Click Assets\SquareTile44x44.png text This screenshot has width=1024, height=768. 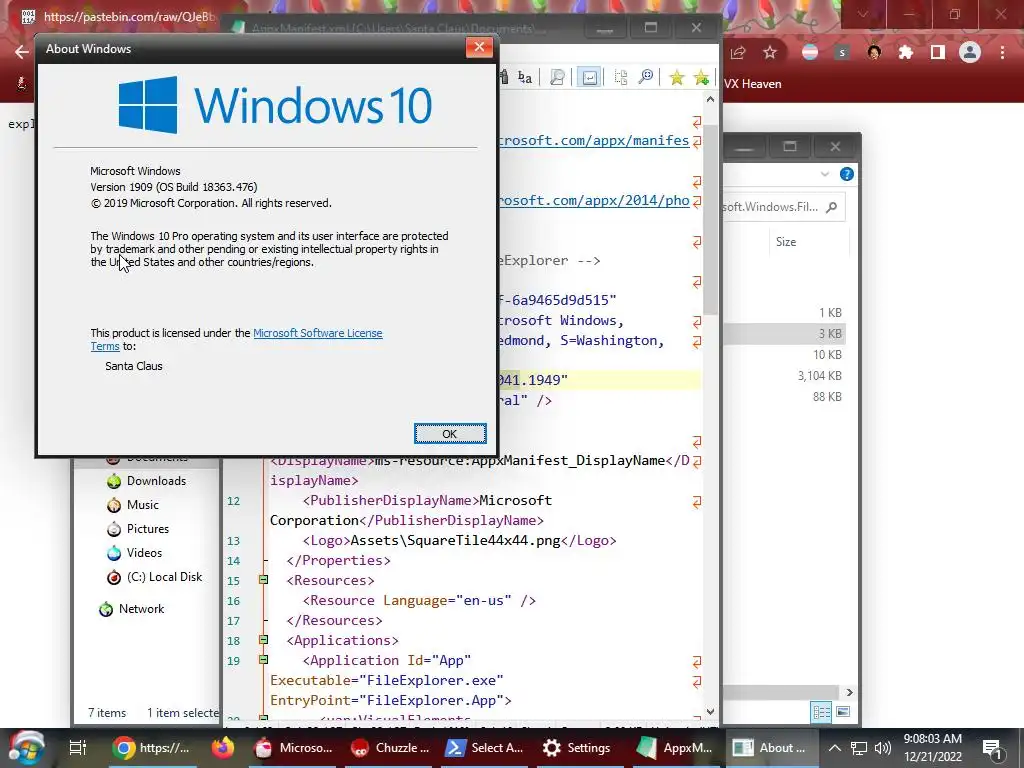tap(455, 540)
